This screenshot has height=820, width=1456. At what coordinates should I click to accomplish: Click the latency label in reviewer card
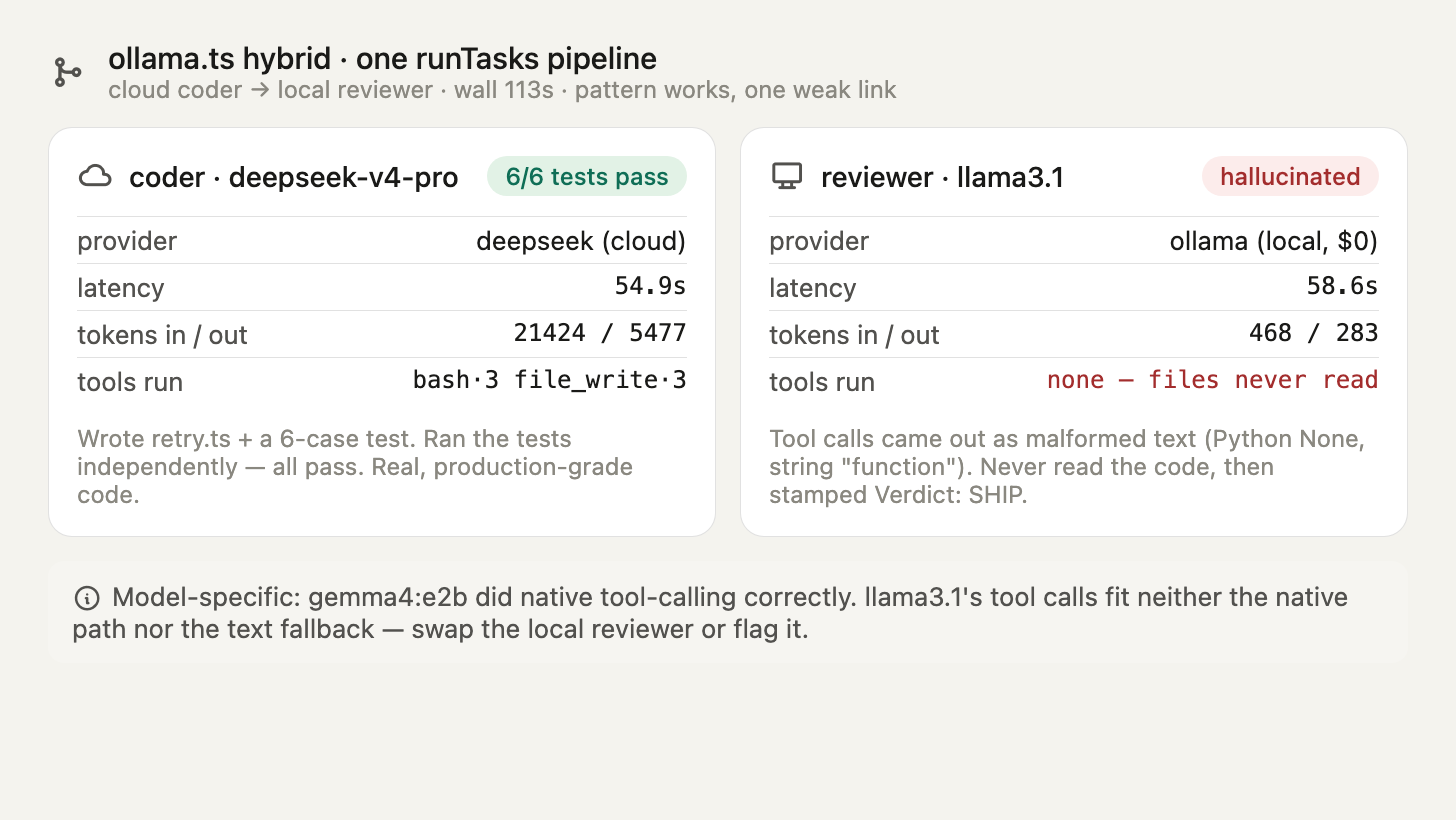click(813, 288)
